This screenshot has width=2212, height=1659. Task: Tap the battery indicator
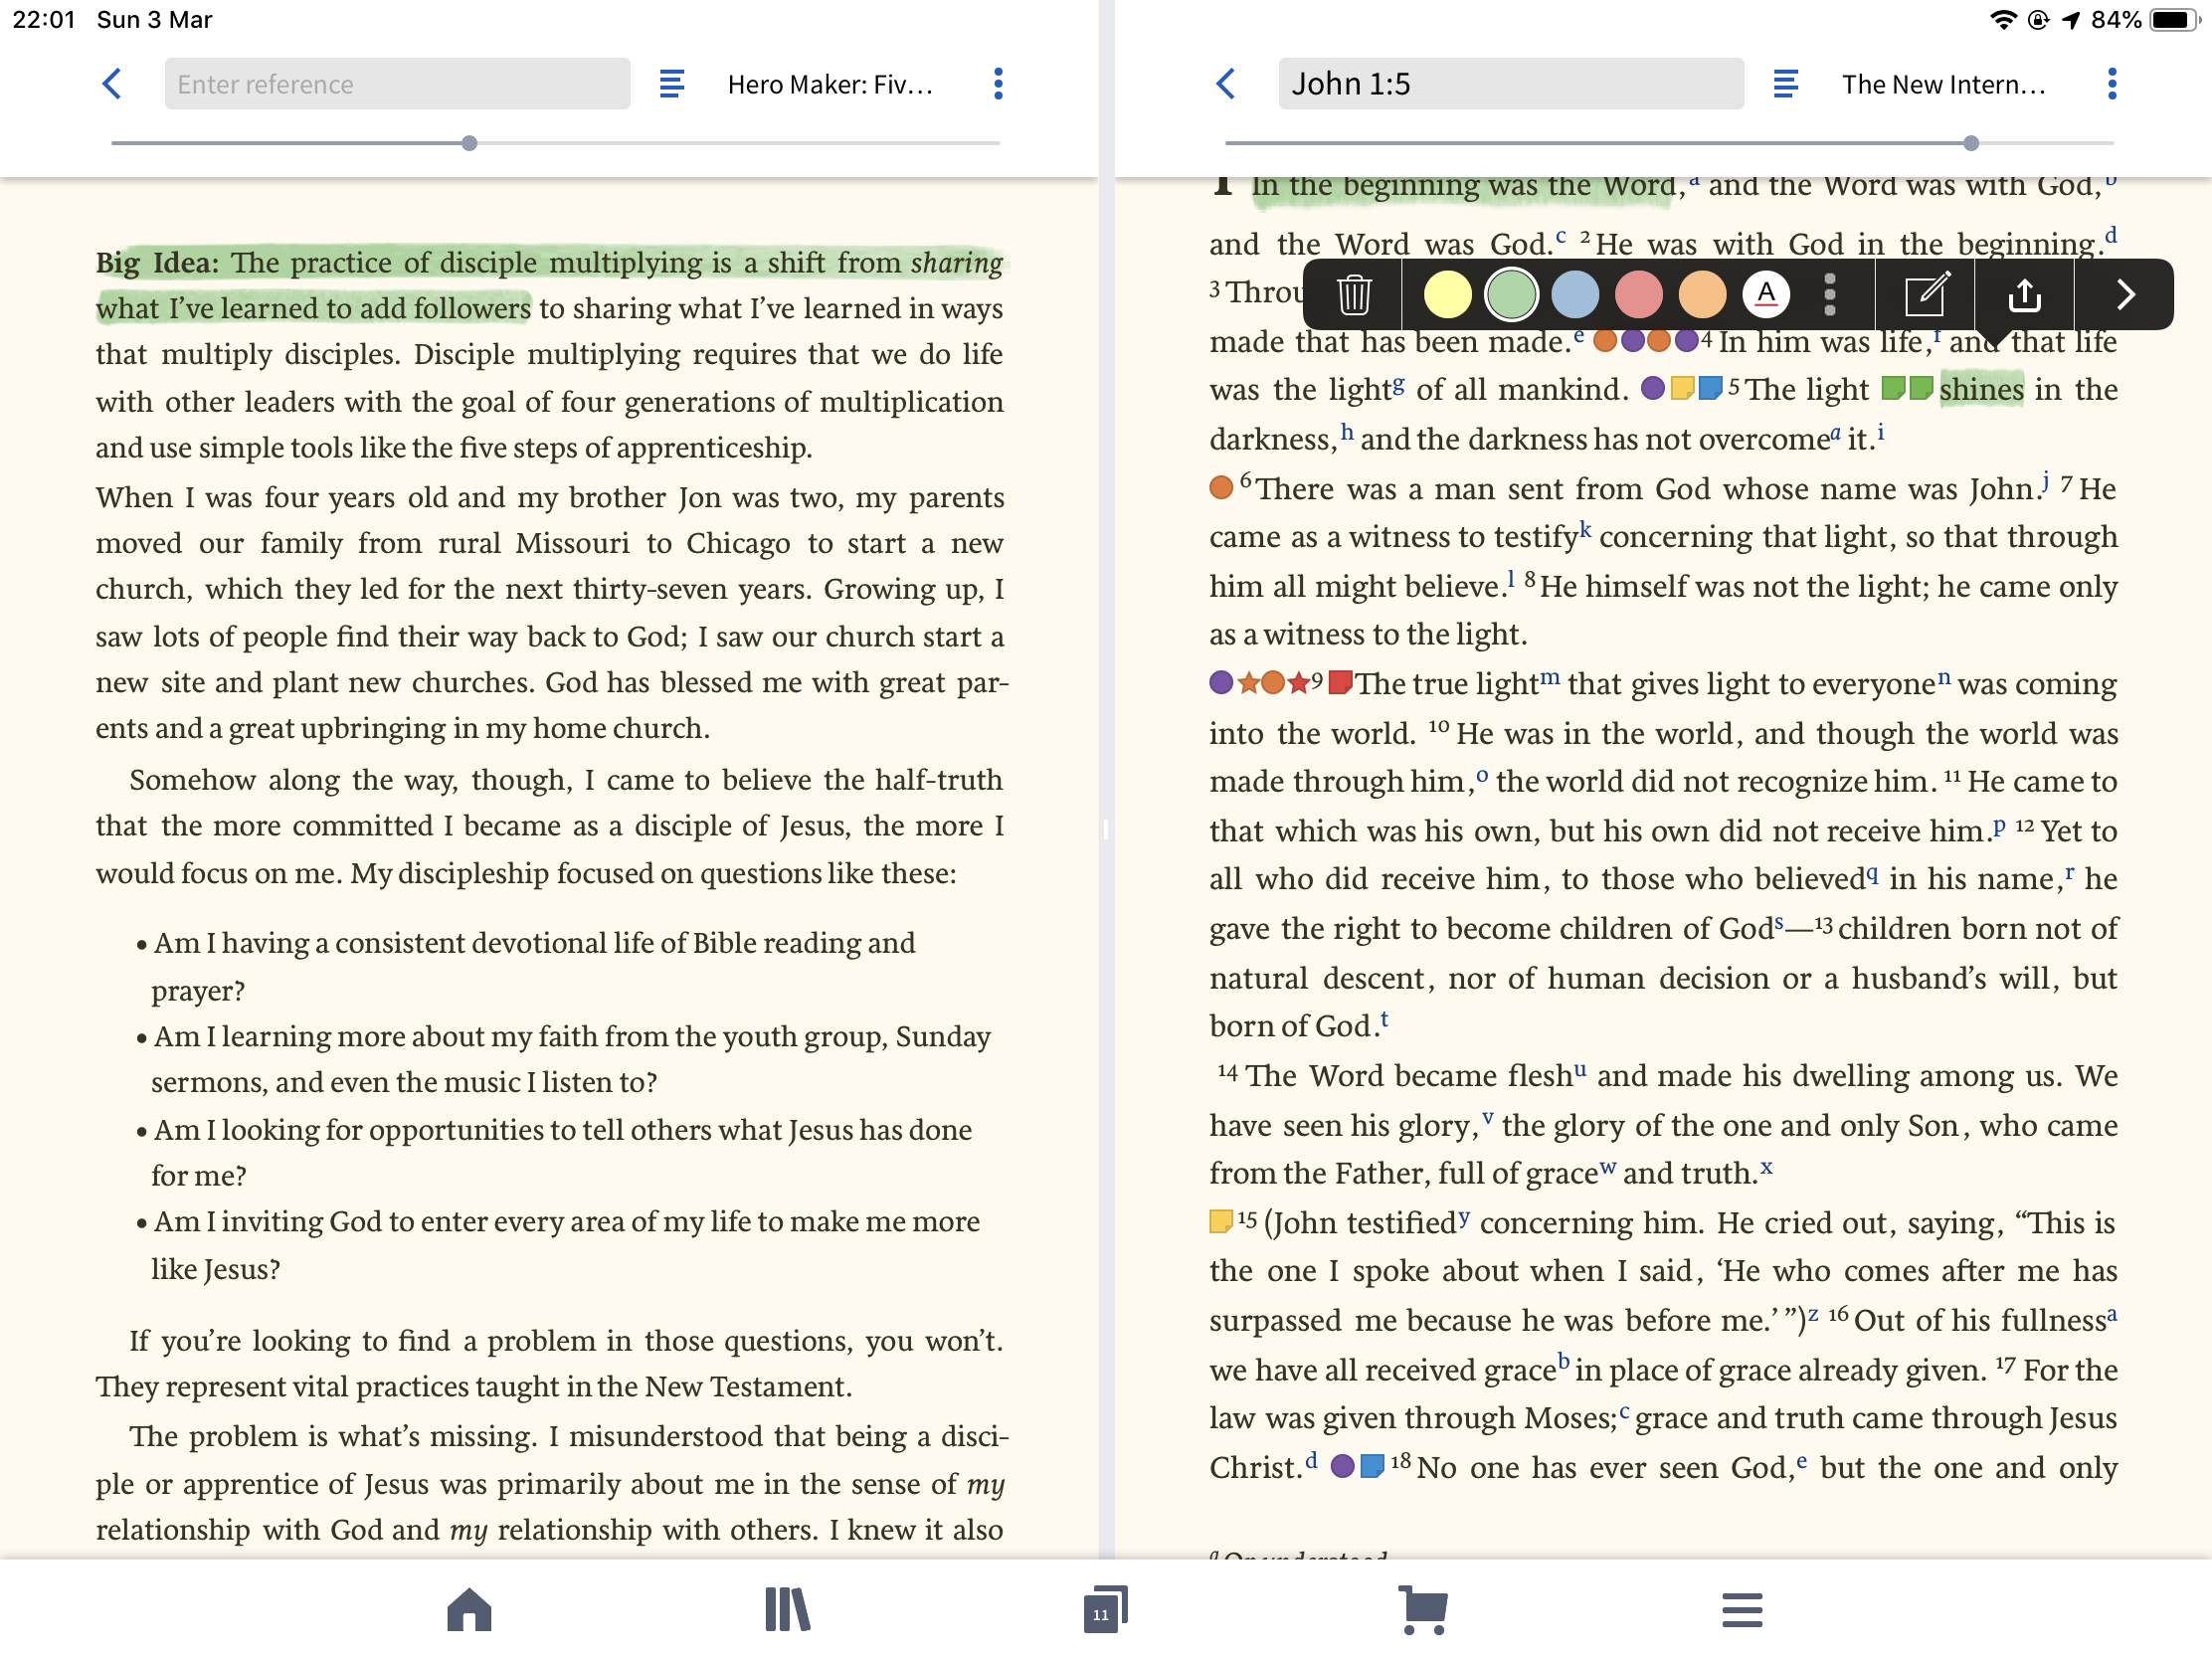[2172, 19]
